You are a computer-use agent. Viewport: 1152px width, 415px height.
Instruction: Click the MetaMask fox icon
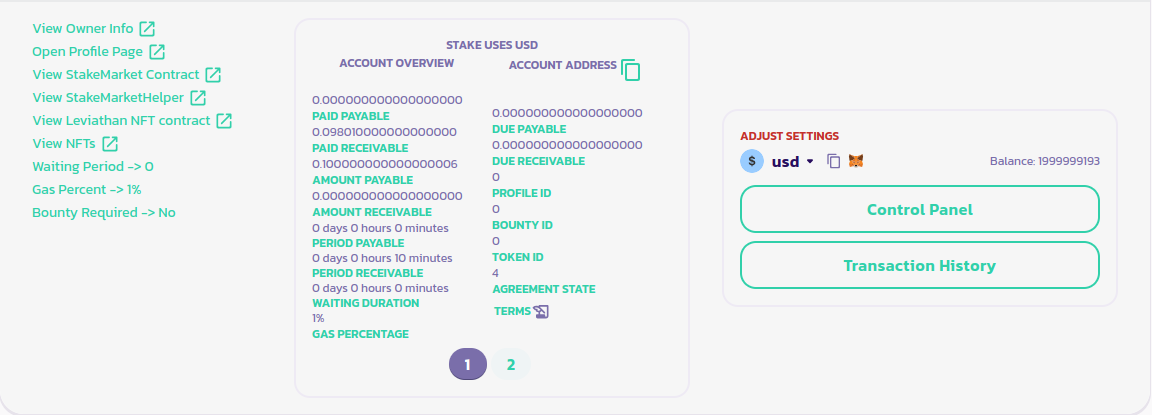pos(856,161)
